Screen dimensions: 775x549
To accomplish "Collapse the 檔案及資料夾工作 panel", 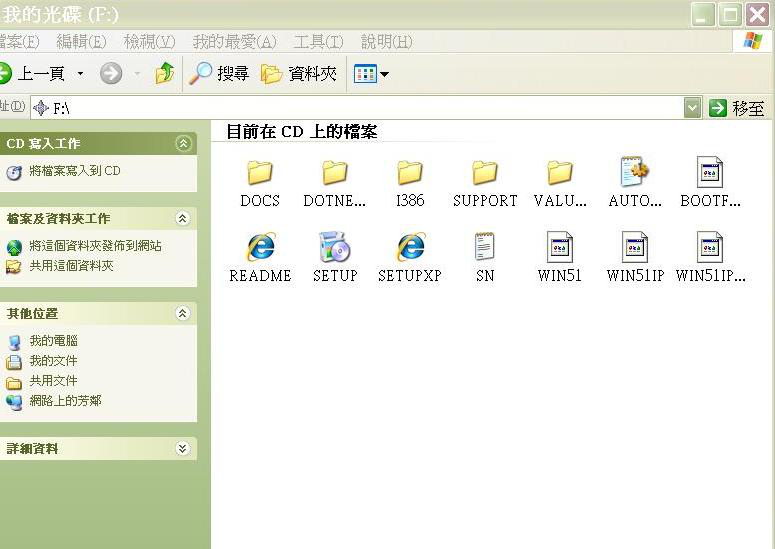I will pyautogui.click(x=182, y=219).
